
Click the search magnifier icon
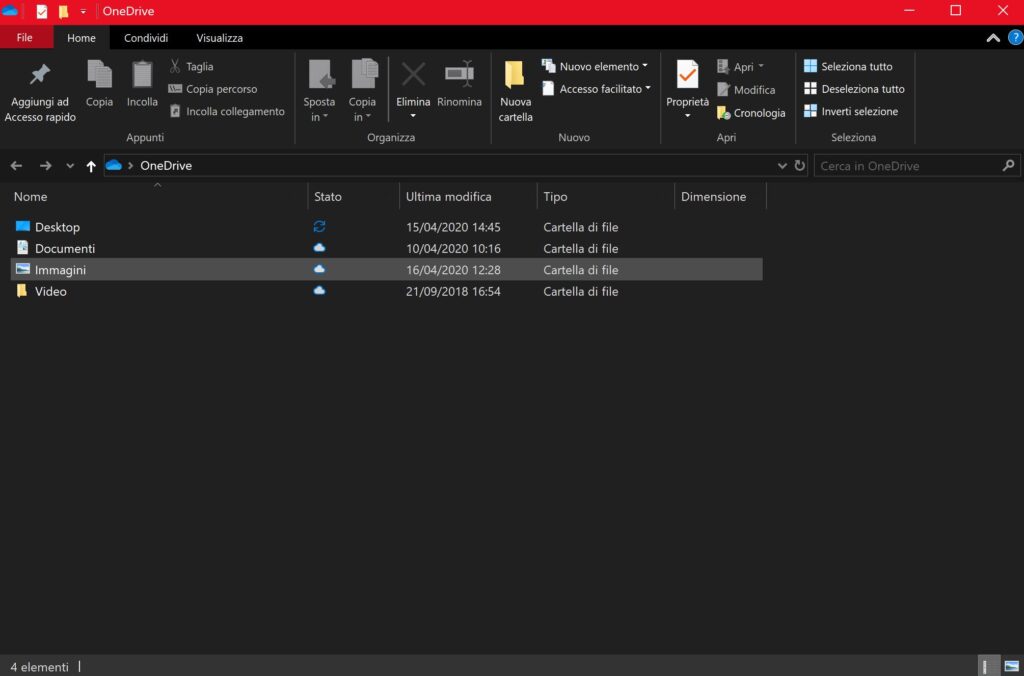[x=1008, y=166]
